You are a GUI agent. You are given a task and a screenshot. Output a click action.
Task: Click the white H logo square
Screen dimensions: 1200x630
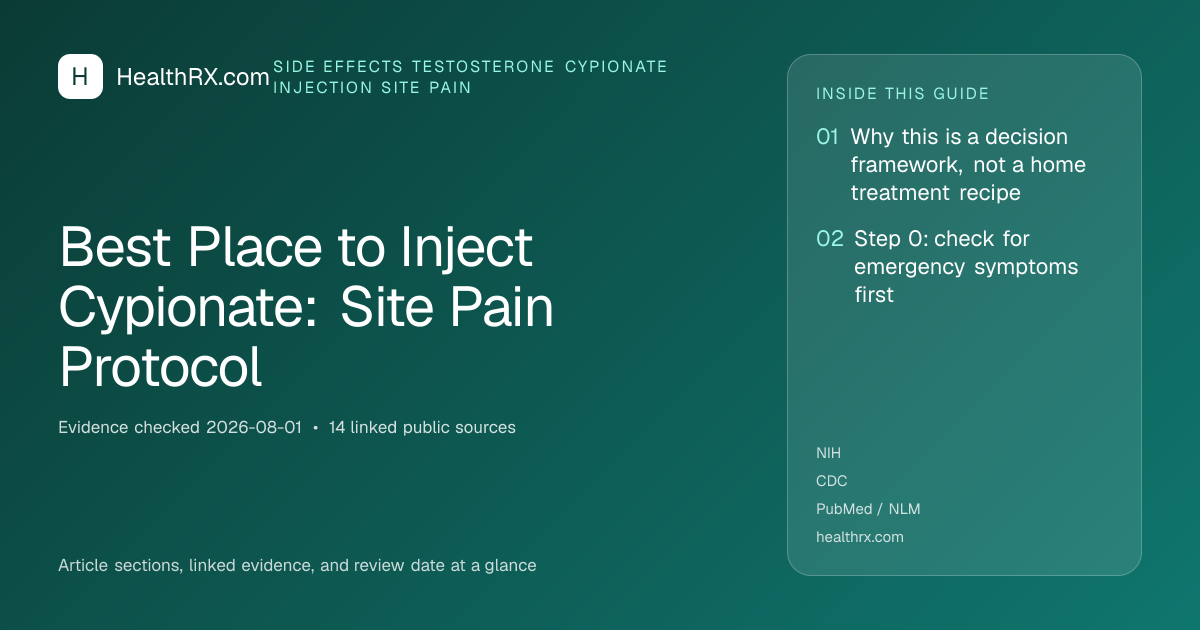80,77
